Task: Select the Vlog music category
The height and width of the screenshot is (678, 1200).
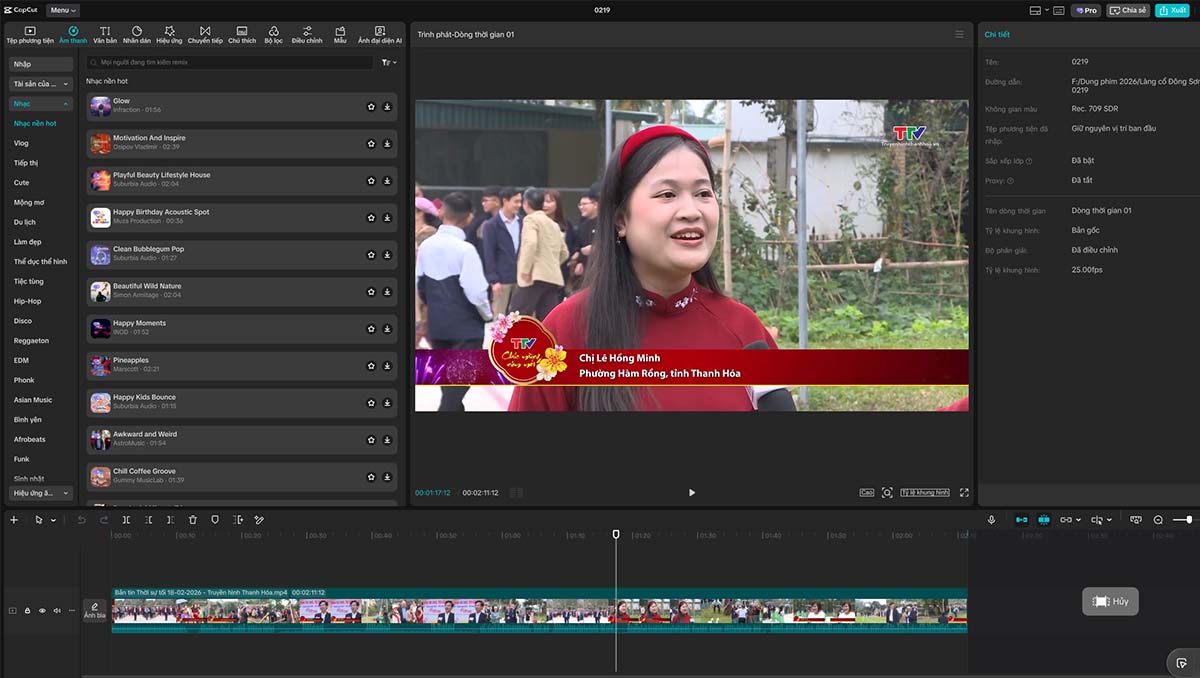Action: [x=21, y=143]
